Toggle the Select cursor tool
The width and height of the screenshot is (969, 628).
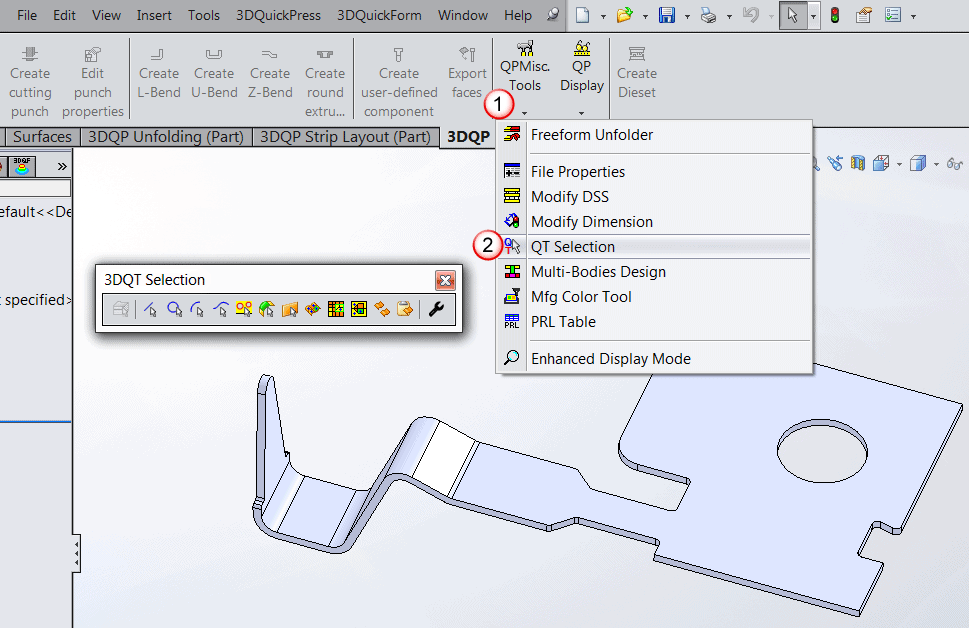tap(793, 15)
